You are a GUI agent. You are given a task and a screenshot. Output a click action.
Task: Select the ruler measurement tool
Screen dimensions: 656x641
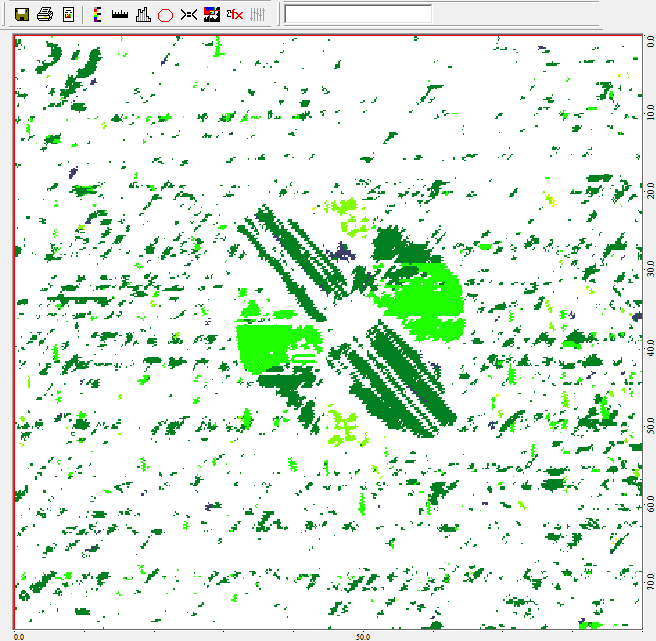tap(119, 14)
